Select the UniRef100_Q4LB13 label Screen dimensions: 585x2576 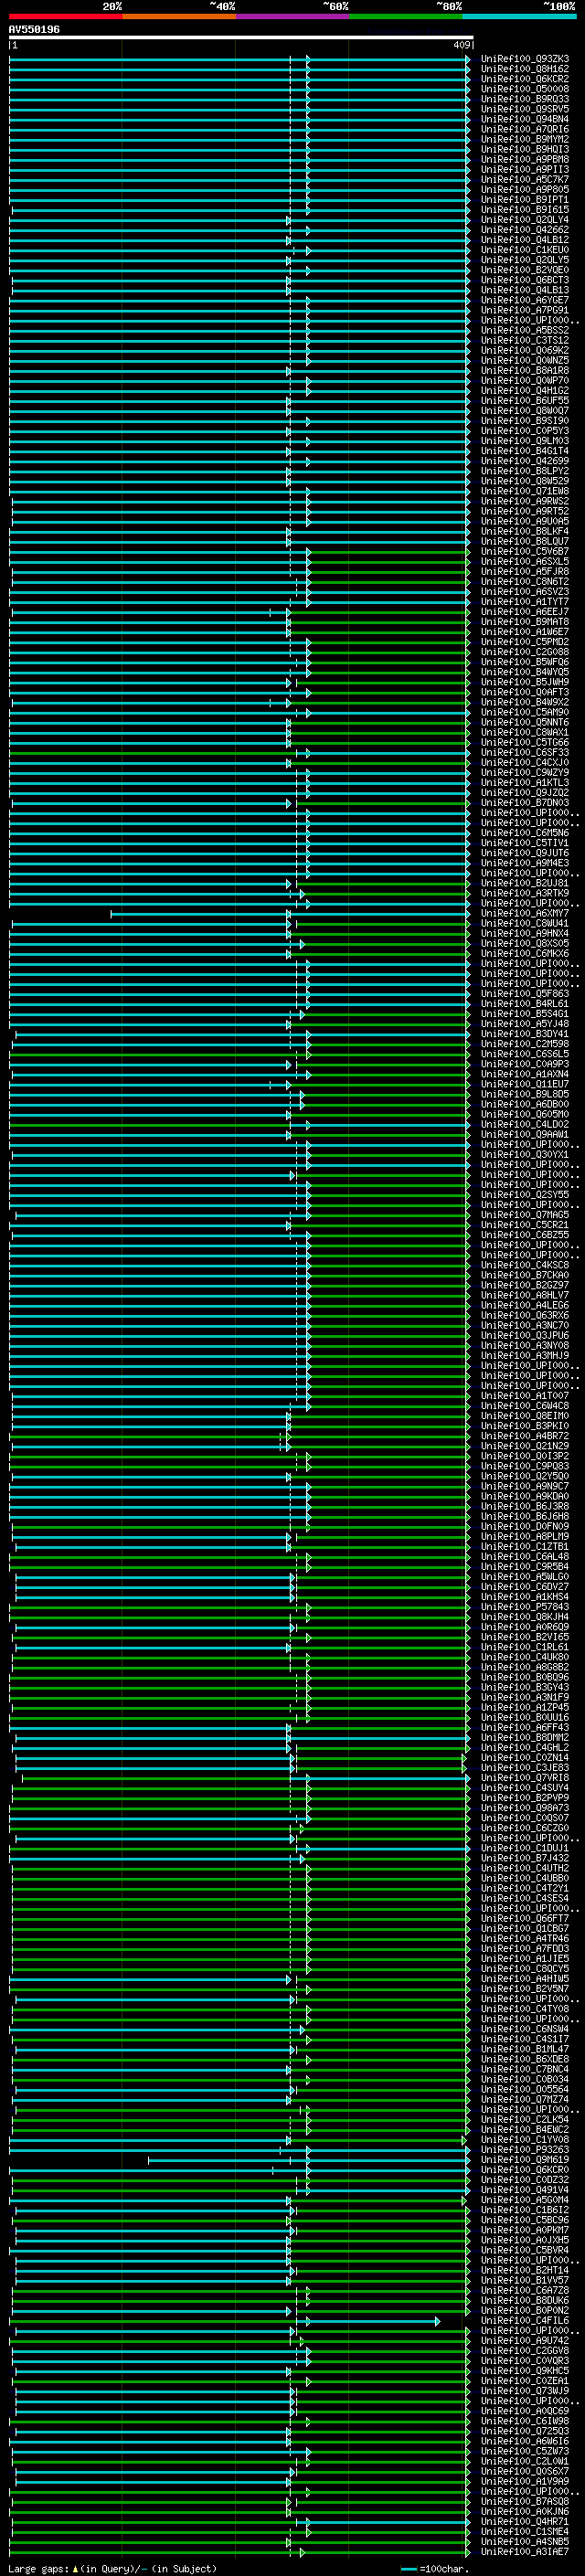[x=525, y=290]
